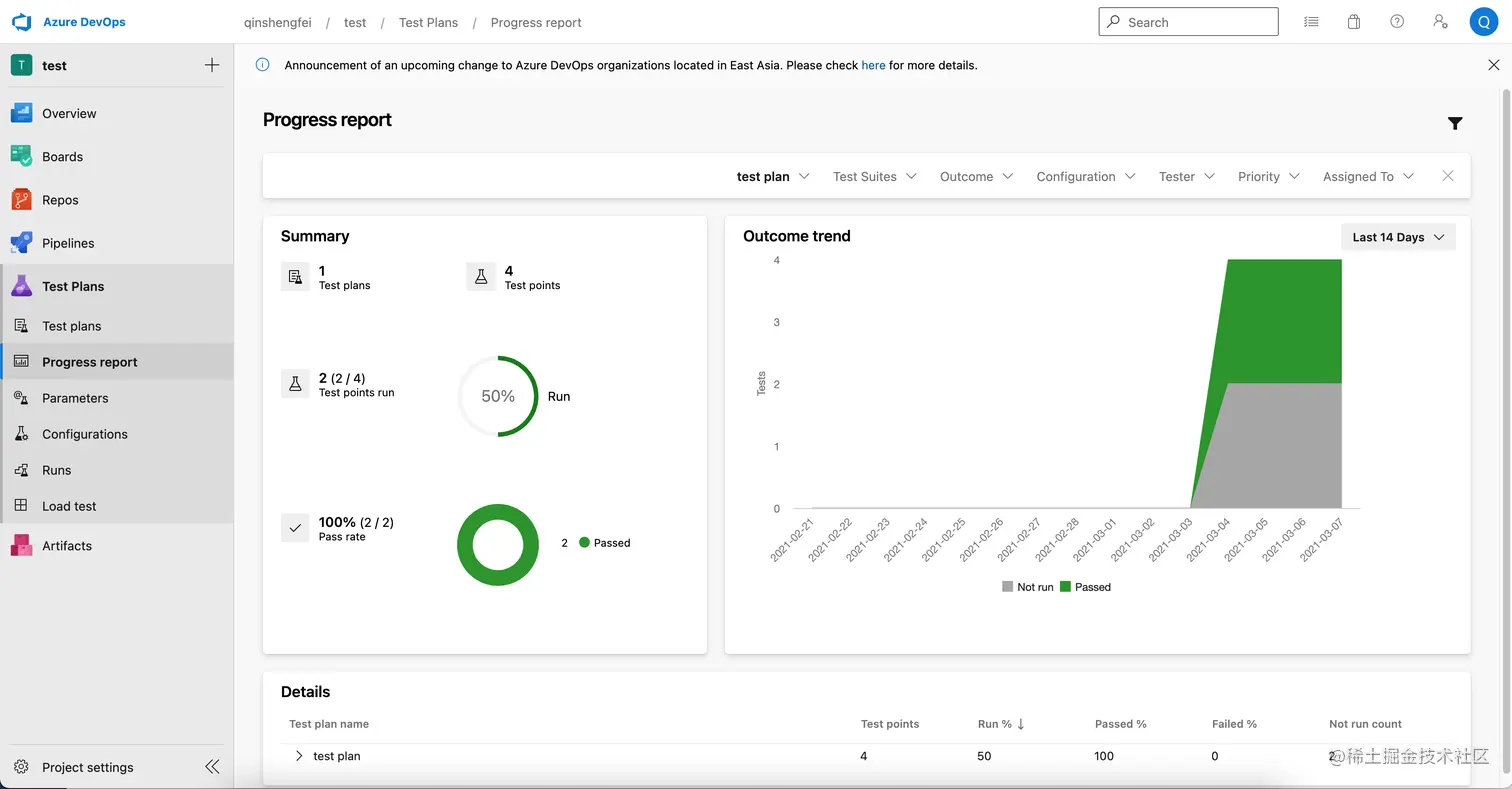Open Runs in the sidebar
The width and height of the screenshot is (1512, 789).
(x=117, y=470)
